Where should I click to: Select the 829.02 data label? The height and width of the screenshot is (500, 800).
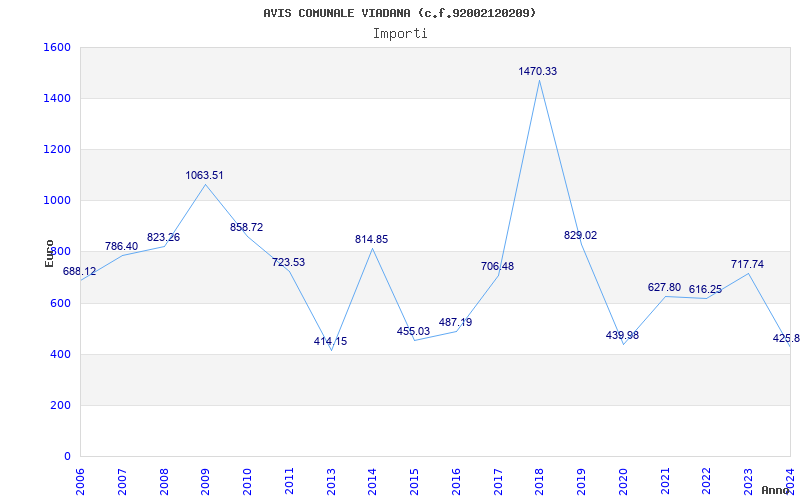(x=580, y=235)
